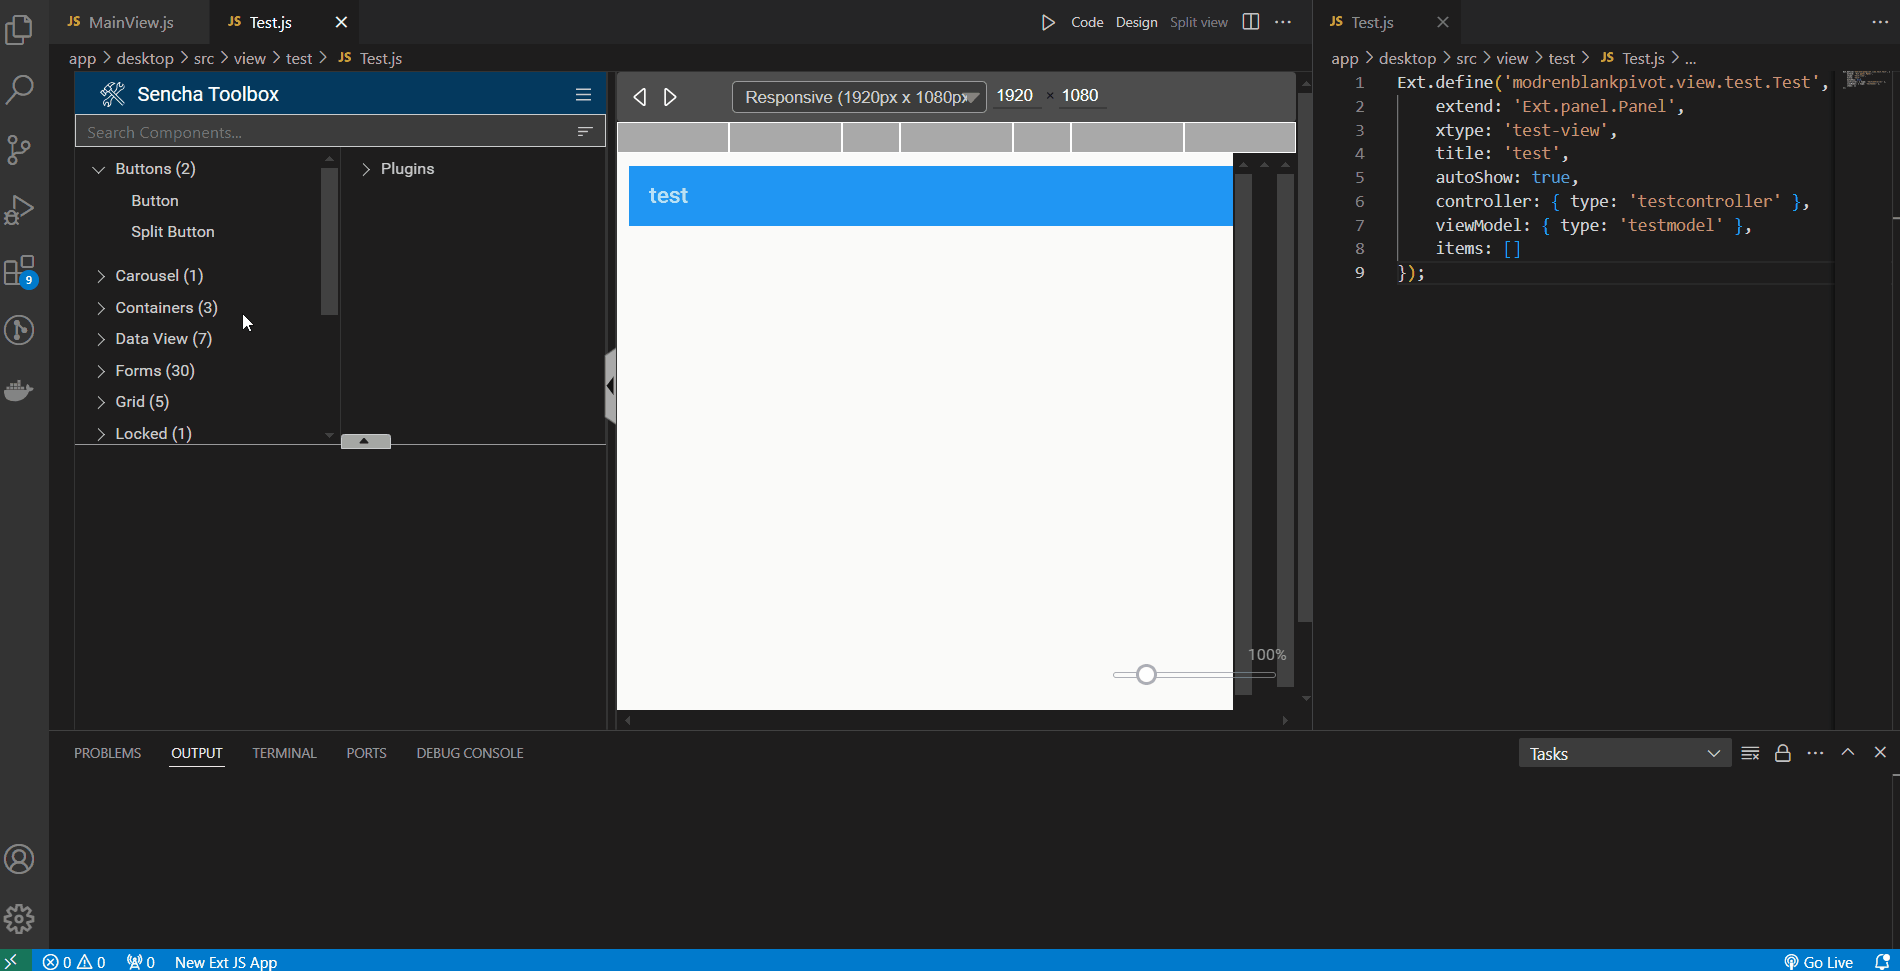1900x971 pixels.
Task: Open the Explorer view in activity bar
Action: (19, 30)
